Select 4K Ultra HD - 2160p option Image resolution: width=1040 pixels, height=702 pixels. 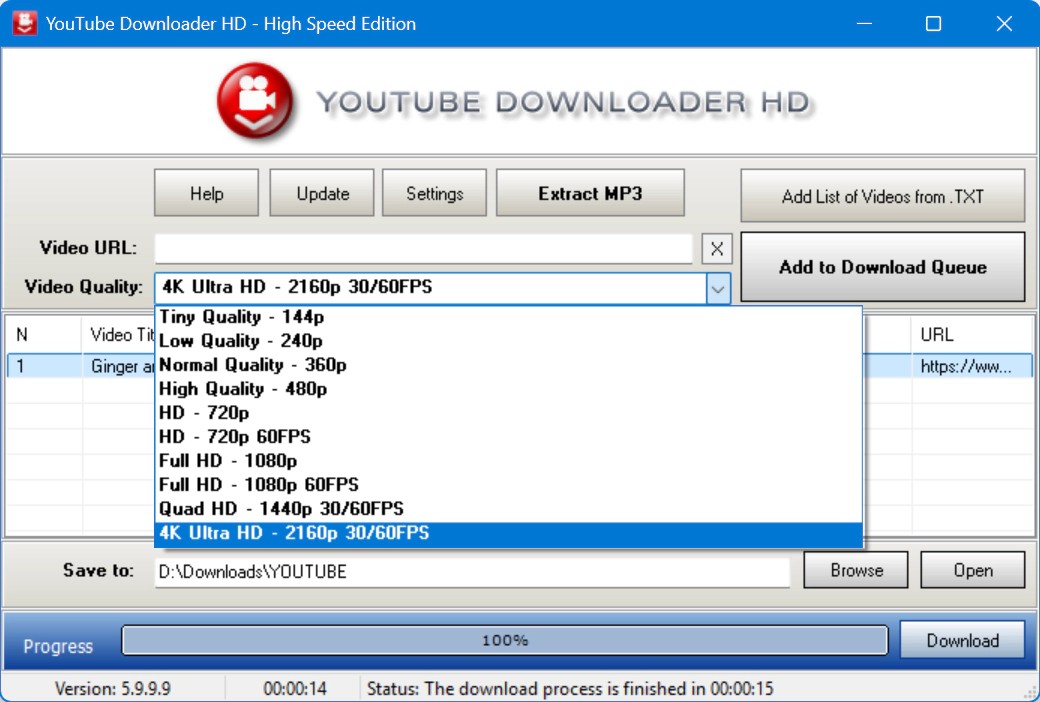coord(294,533)
